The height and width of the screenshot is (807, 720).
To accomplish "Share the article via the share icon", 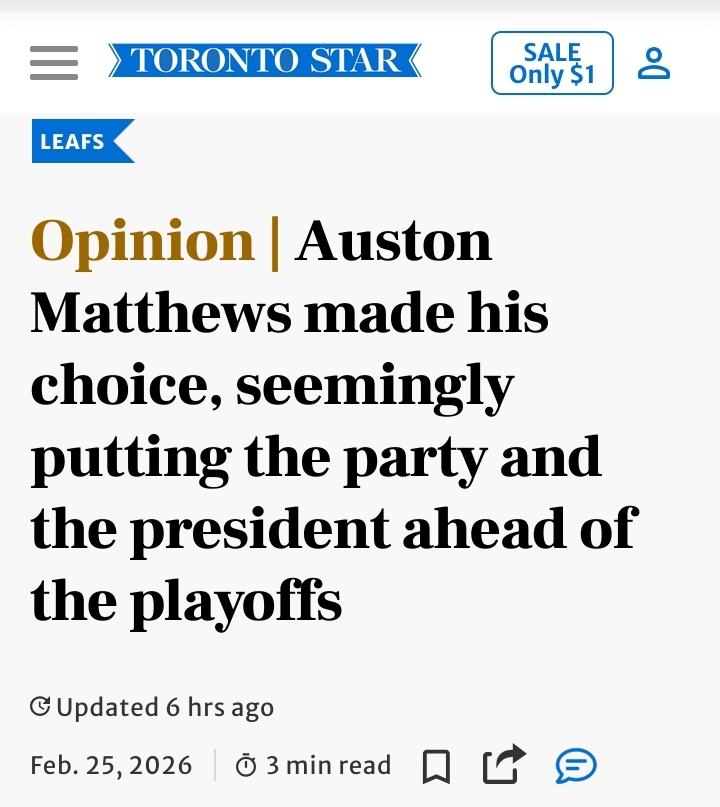I will 503,766.
